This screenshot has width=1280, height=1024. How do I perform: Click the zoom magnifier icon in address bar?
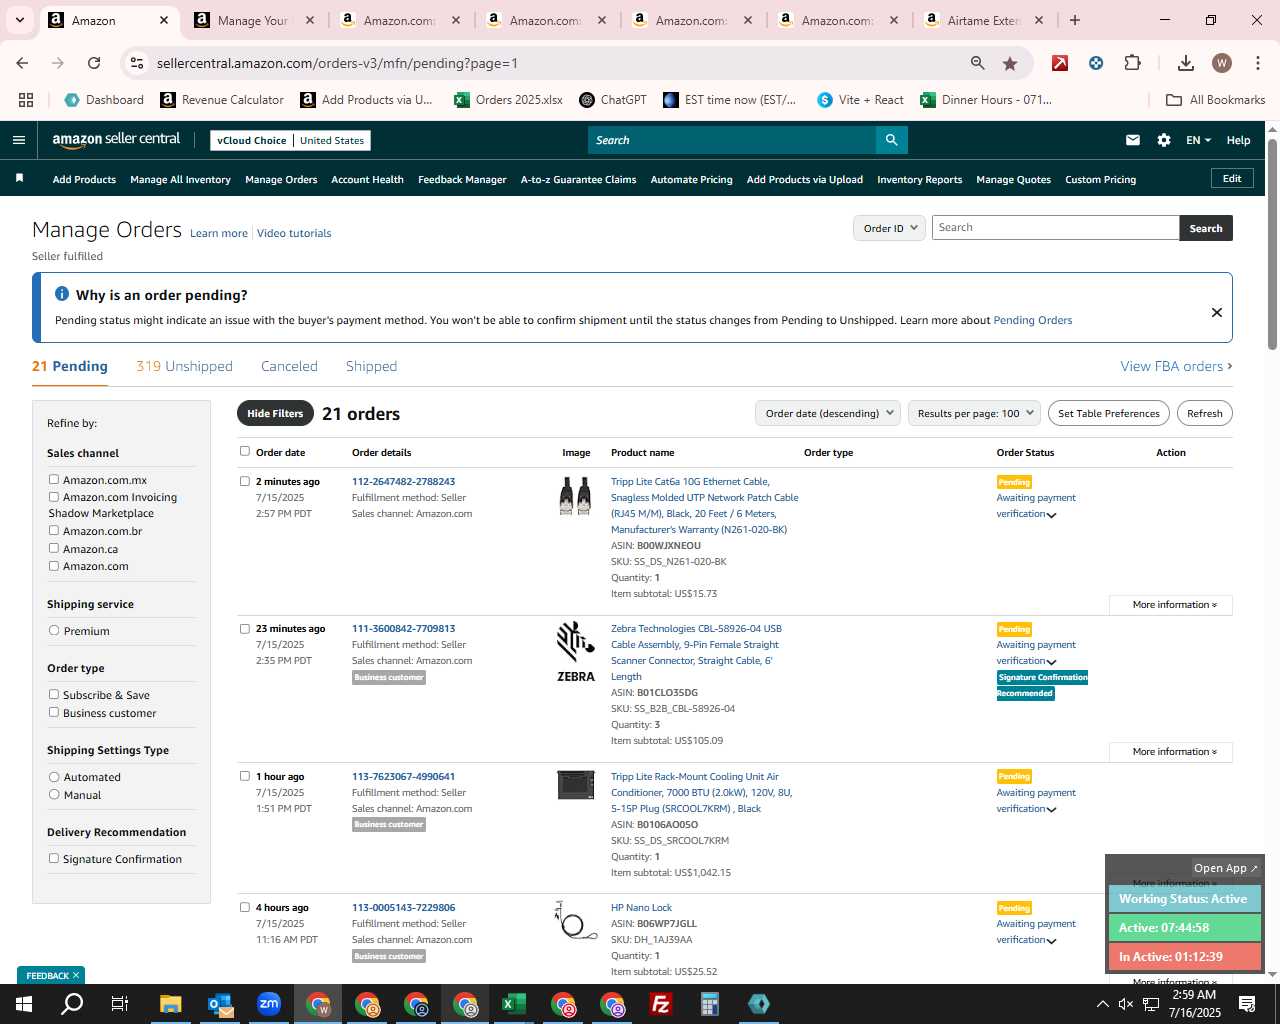click(x=978, y=63)
